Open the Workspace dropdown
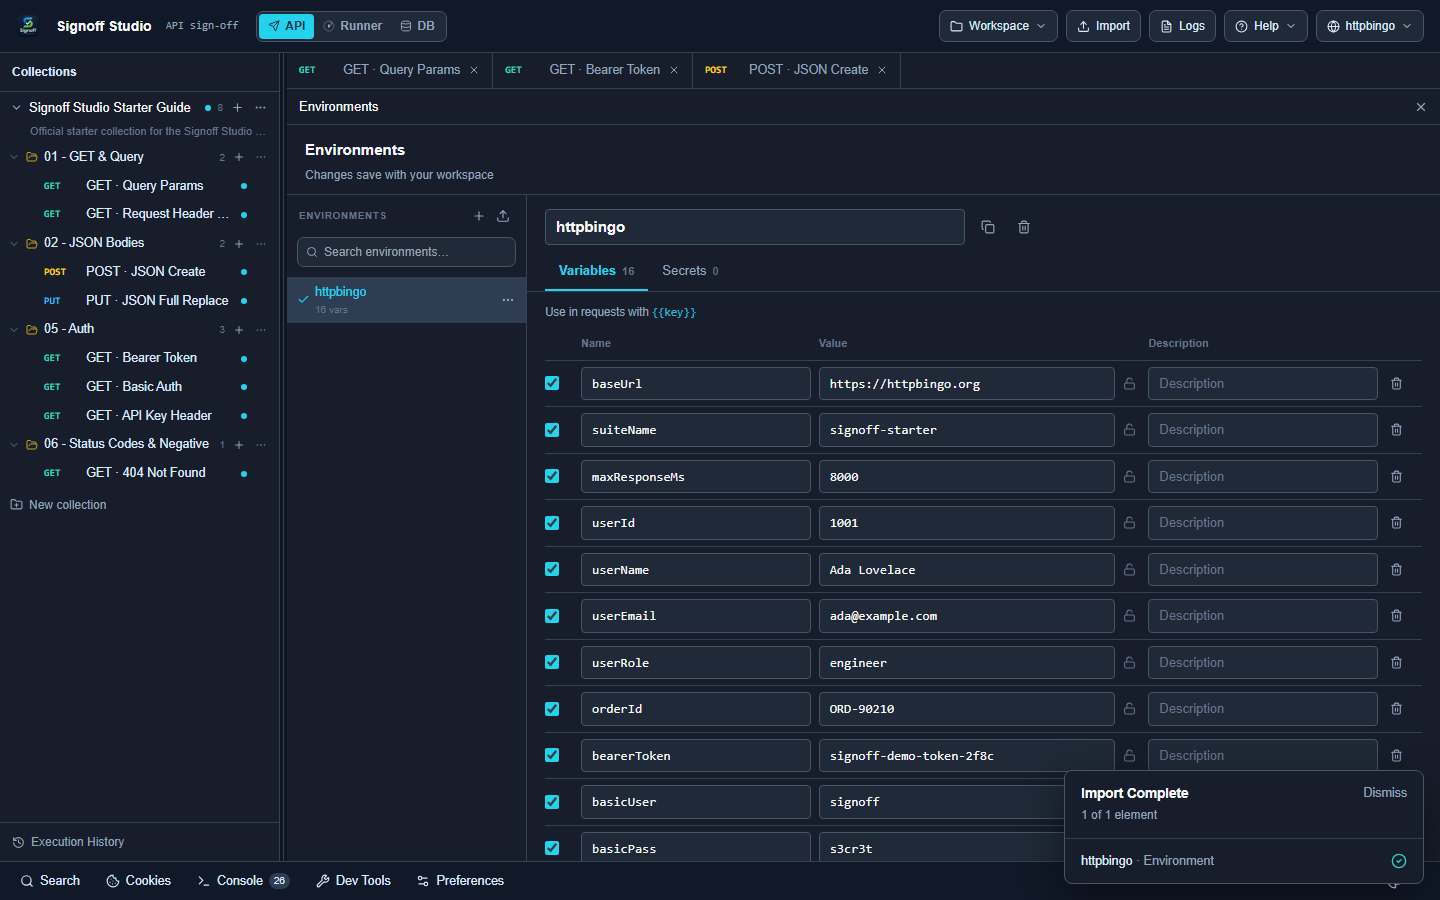The height and width of the screenshot is (900, 1440). 998,26
